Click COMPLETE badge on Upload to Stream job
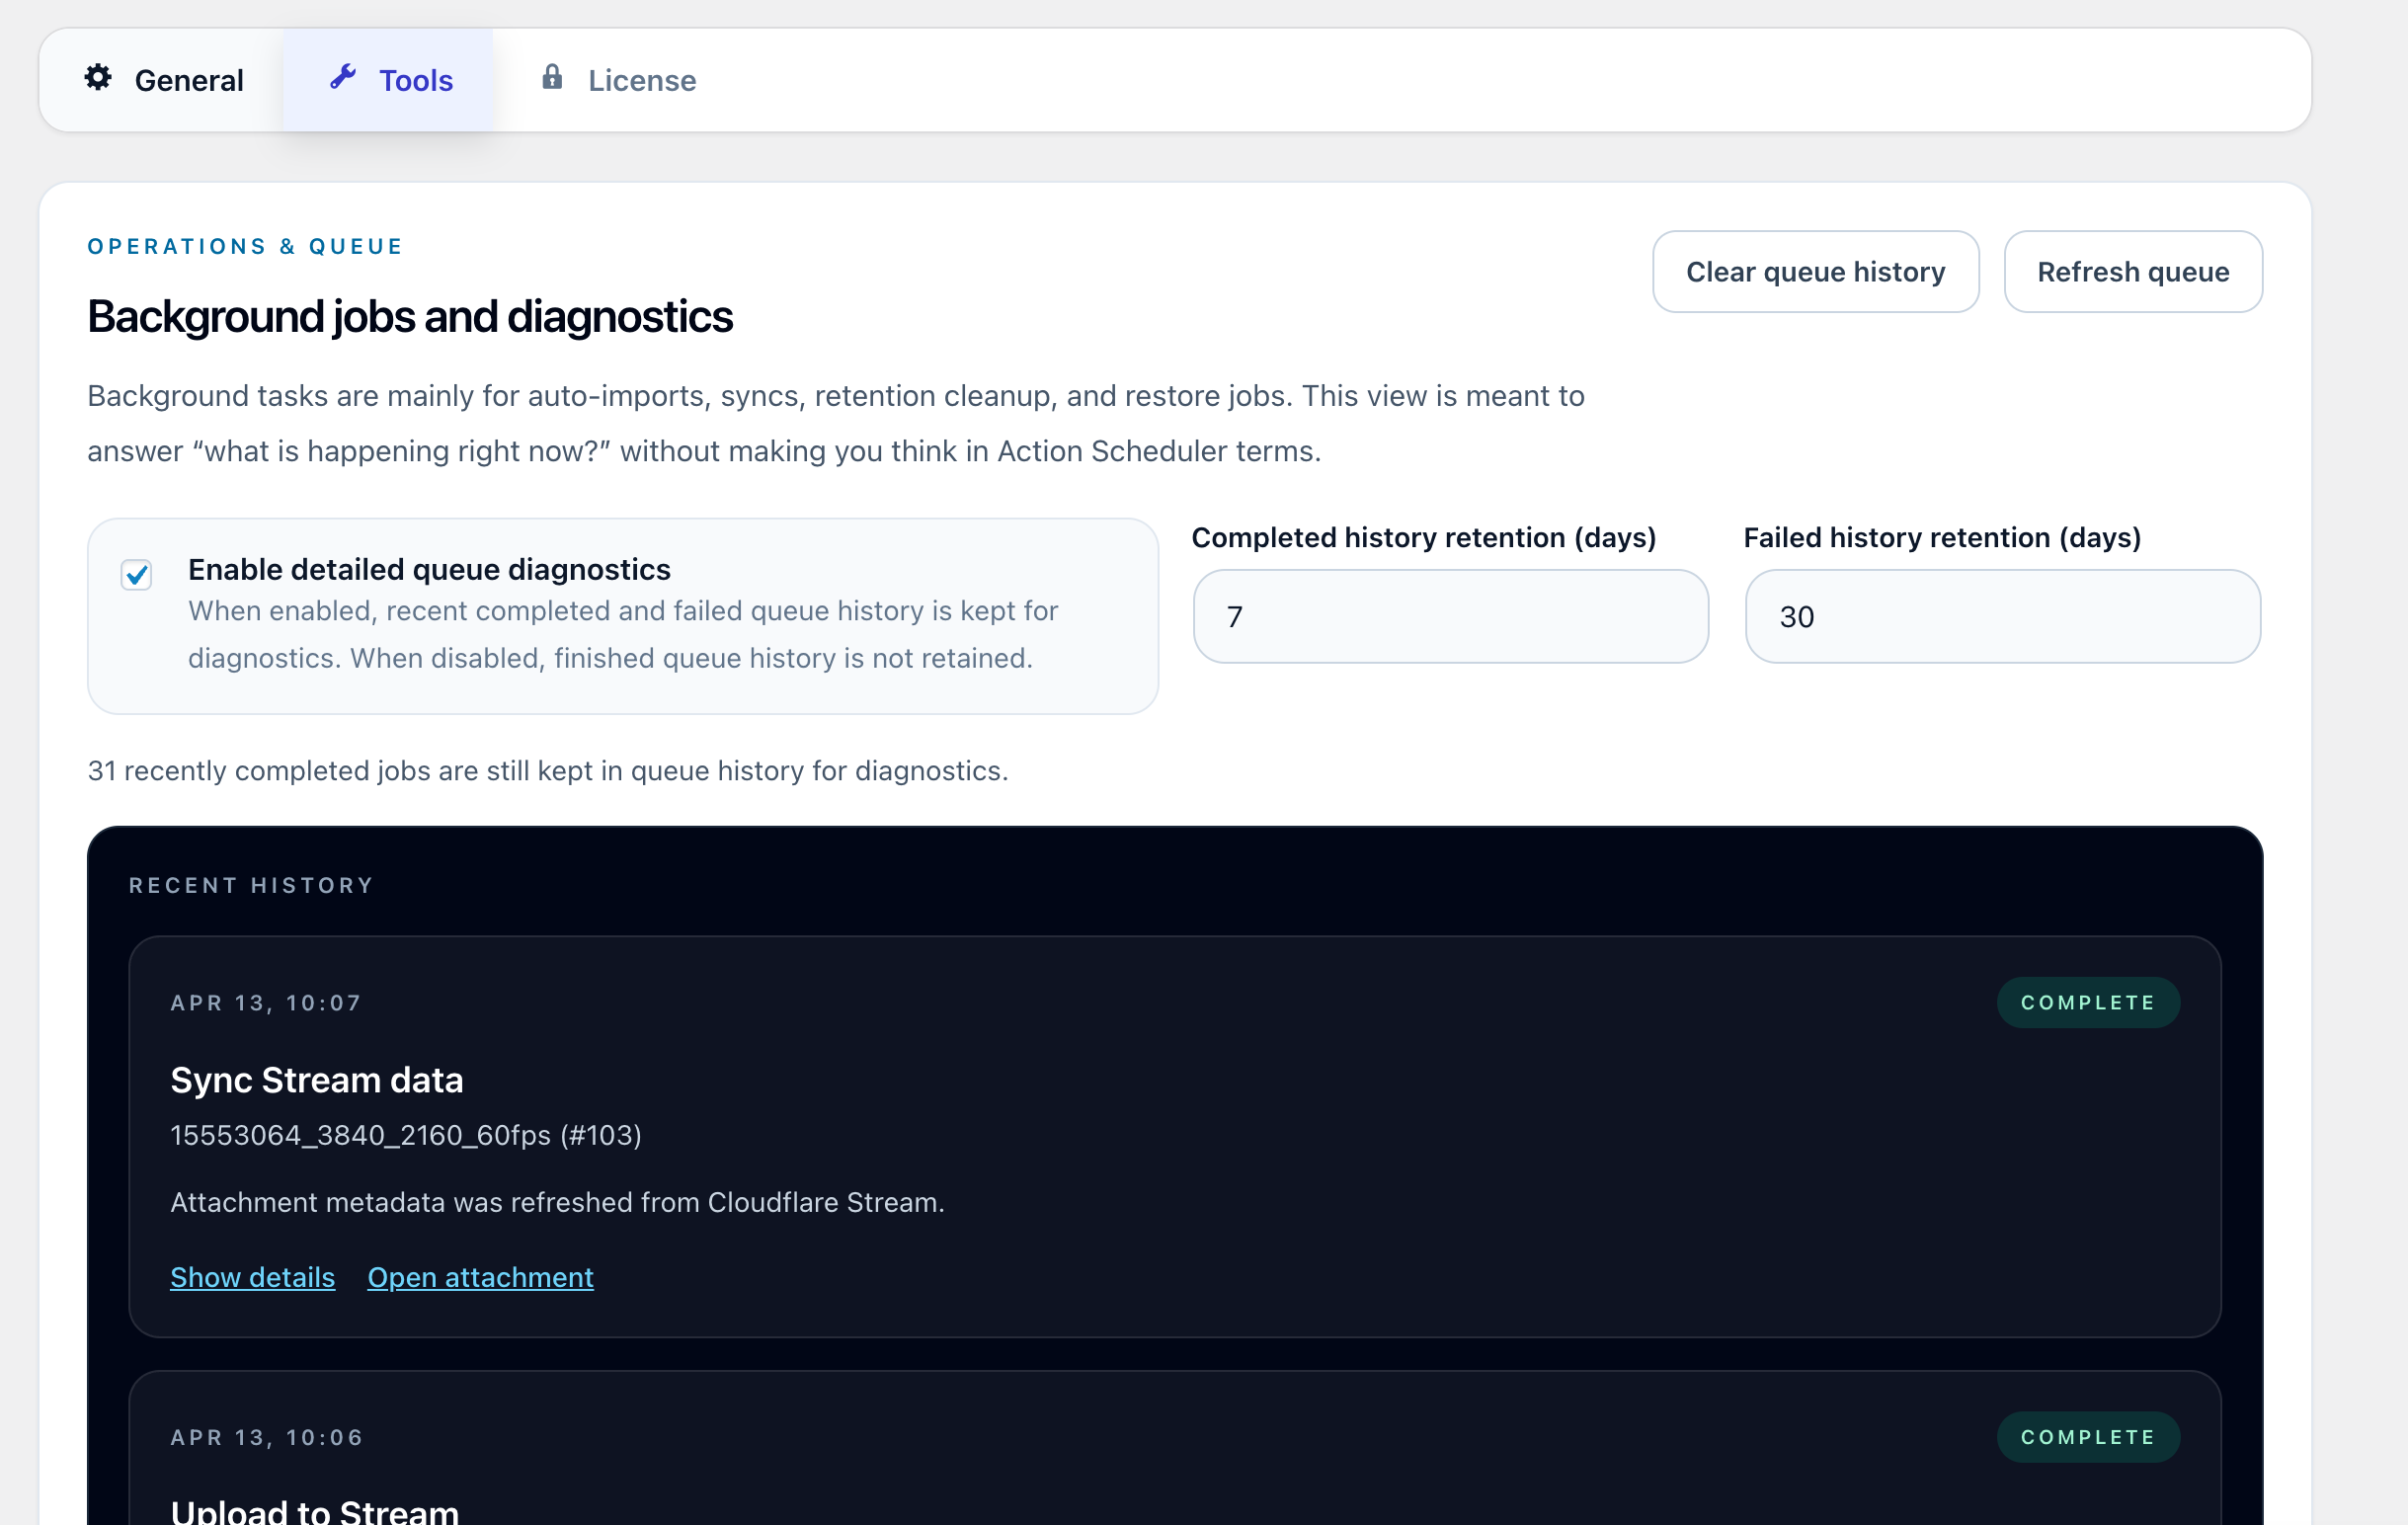2408x1525 pixels. (x=2087, y=1437)
